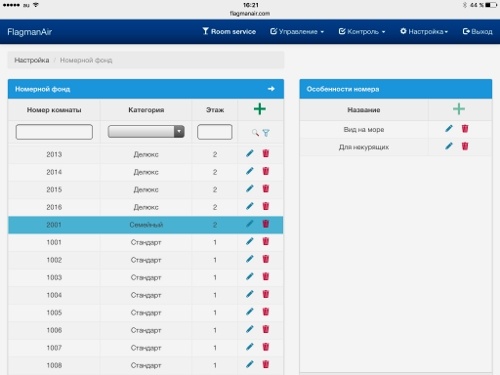Screen dimensions: 500x375
Task: Edit room 1008 with pencil icon
Action: pos(250,365)
